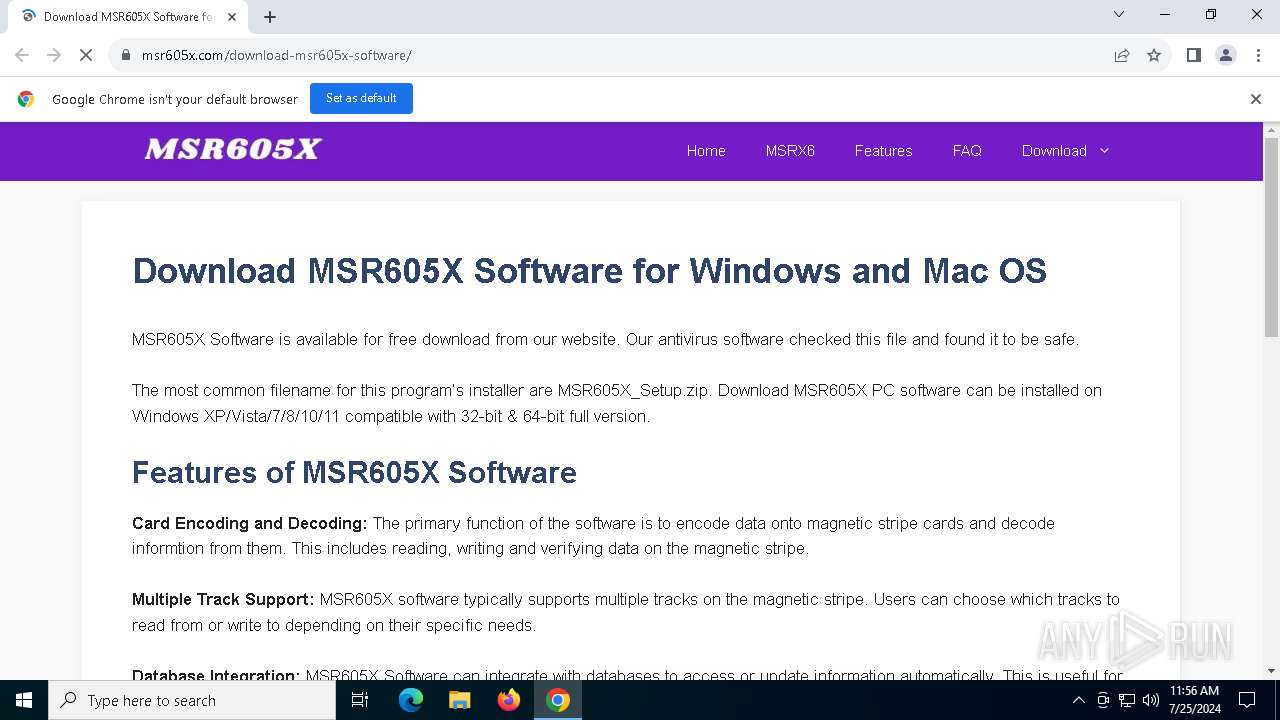This screenshot has height=720, width=1280.
Task: Show hidden system tray icons
Action: (1078, 700)
